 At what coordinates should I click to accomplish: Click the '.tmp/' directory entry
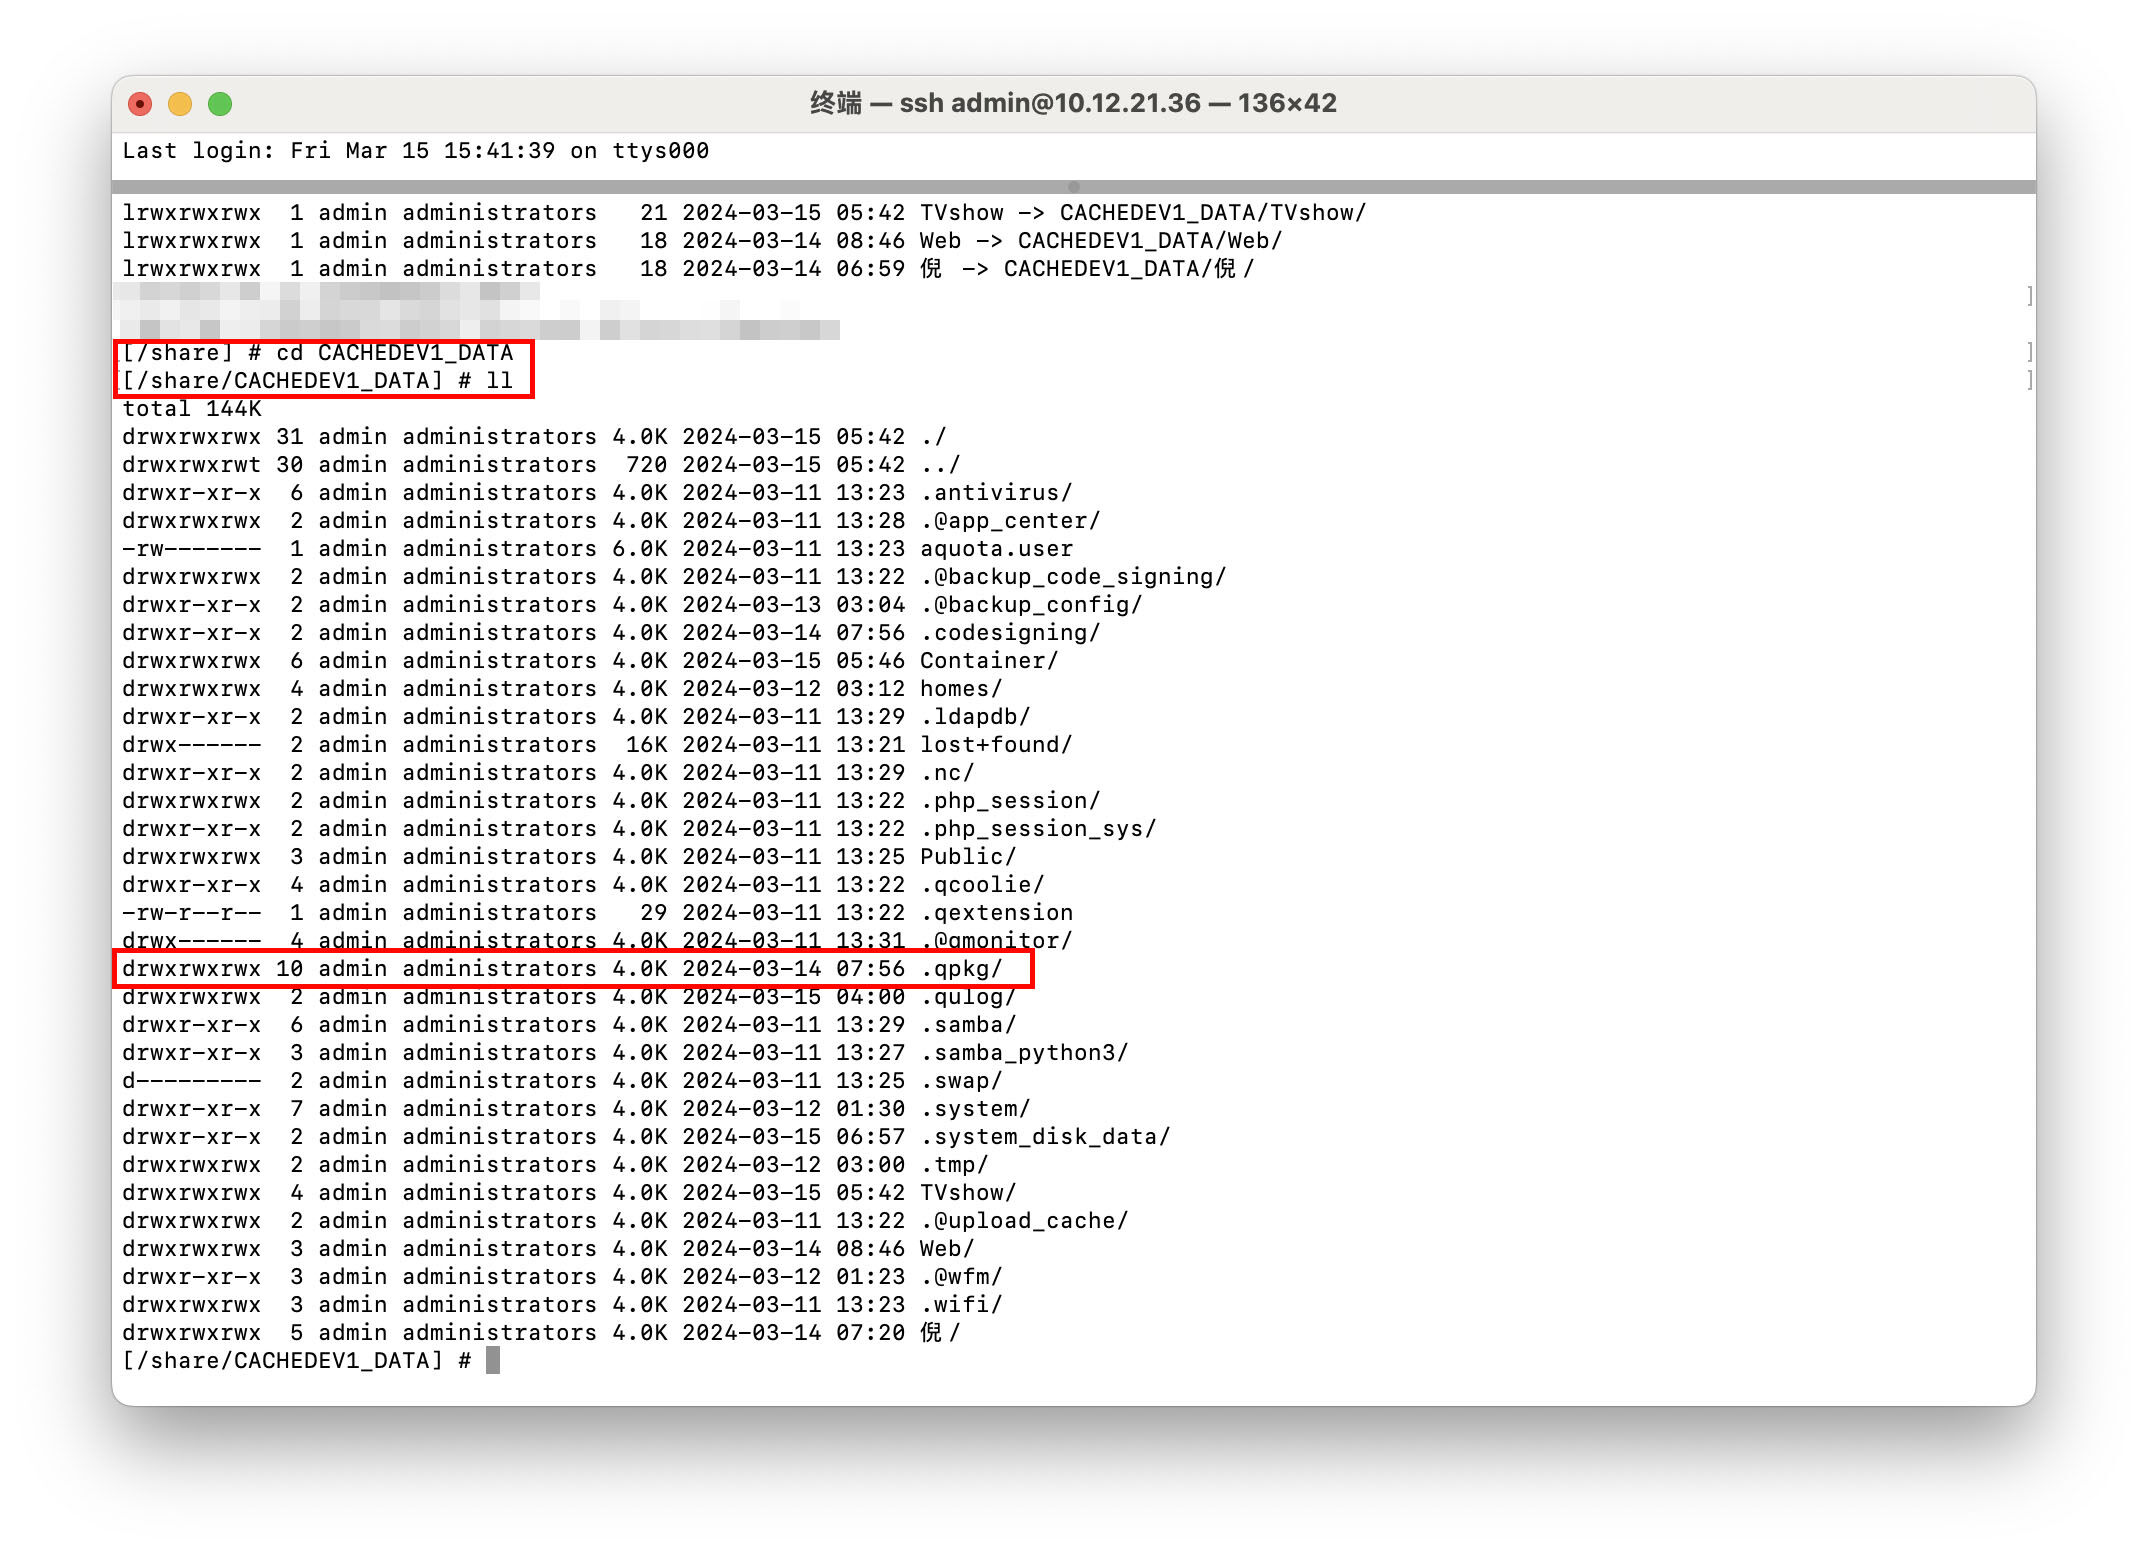954,1165
